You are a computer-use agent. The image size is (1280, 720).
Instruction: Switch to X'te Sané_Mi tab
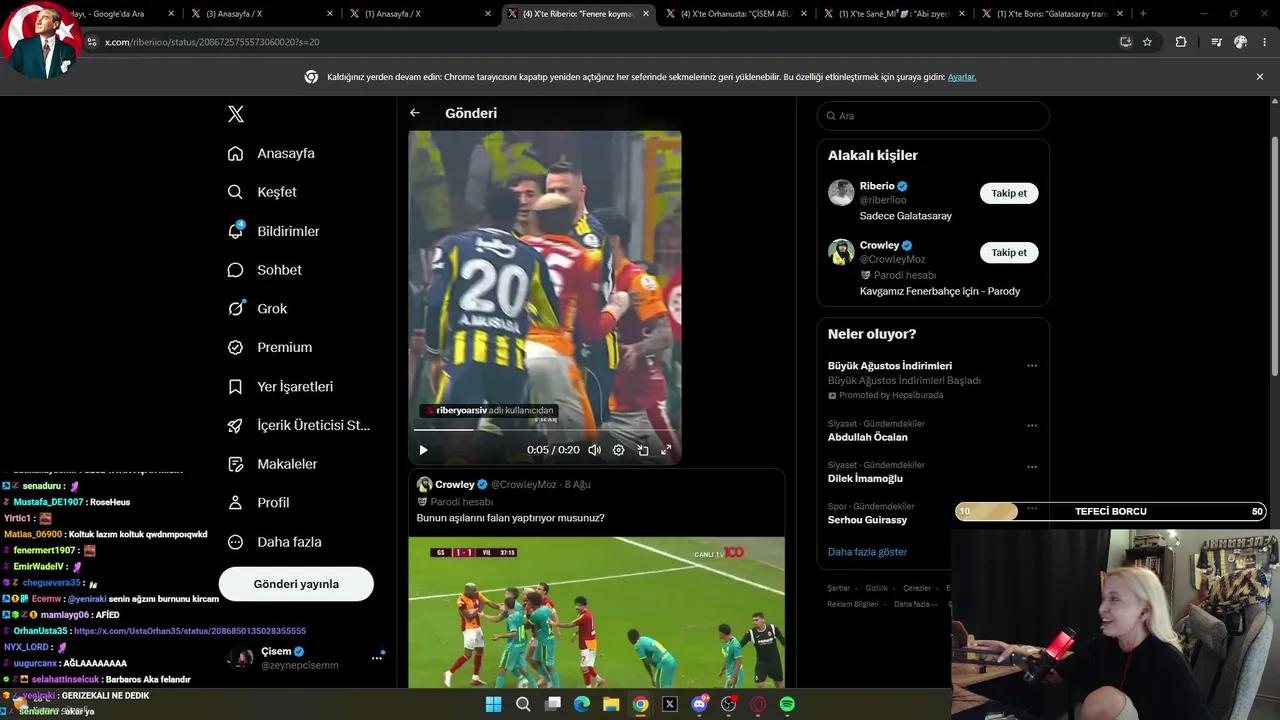(x=894, y=14)
